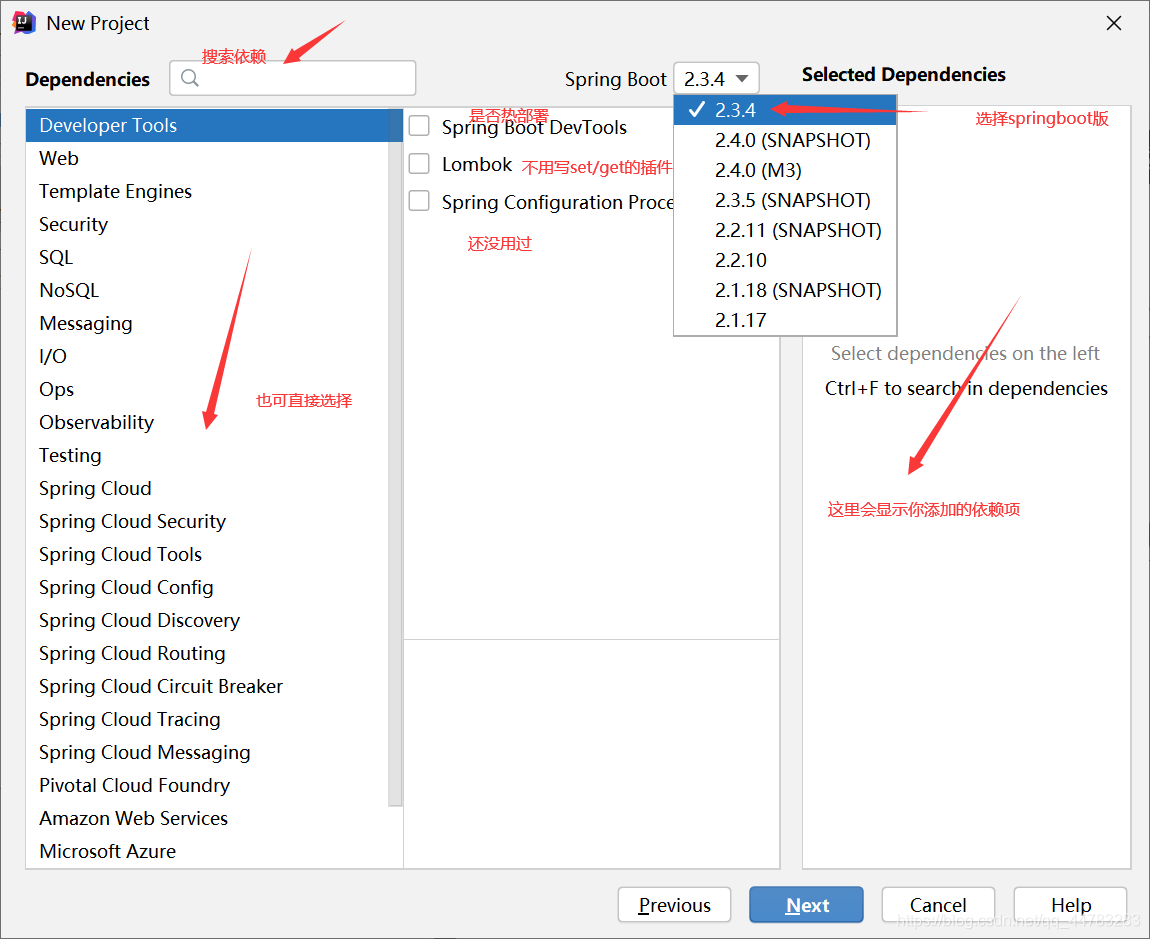The height and width of the screenshot is (939, 1150).
Task: Open the I/O category
Action: click(208, 357)
